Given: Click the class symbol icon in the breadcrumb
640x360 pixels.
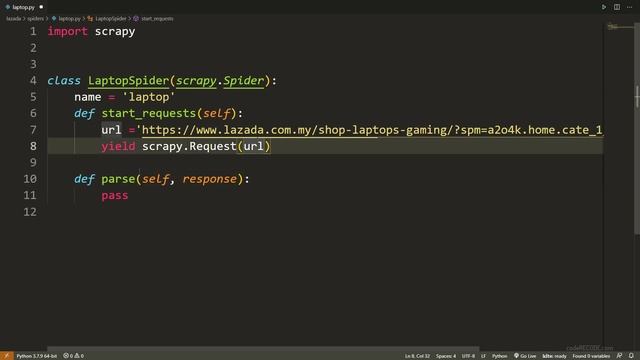Looking at the screenshot, I should click(x=90, y=19).
